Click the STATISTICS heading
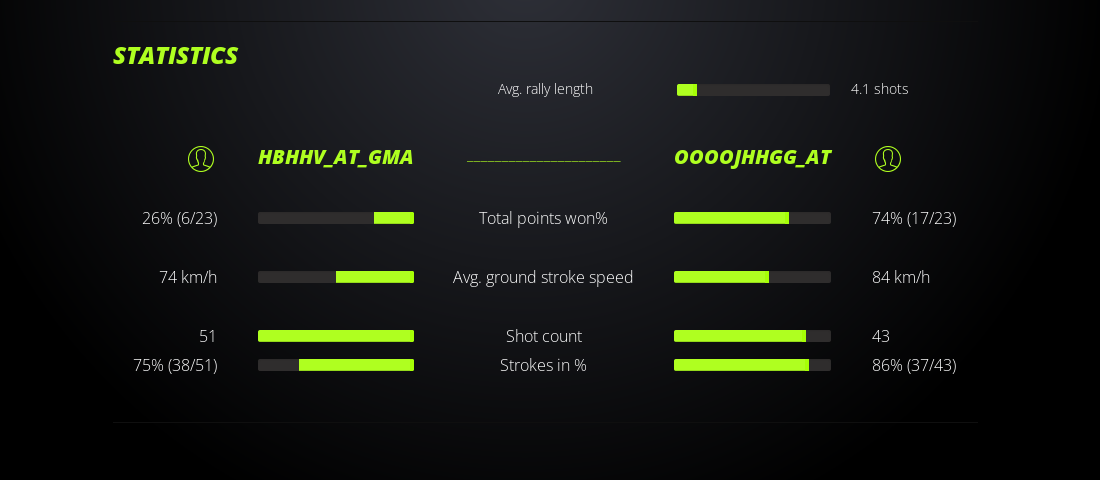The height and width of the screenshot is (480, 1100). (x=175, y=56)
